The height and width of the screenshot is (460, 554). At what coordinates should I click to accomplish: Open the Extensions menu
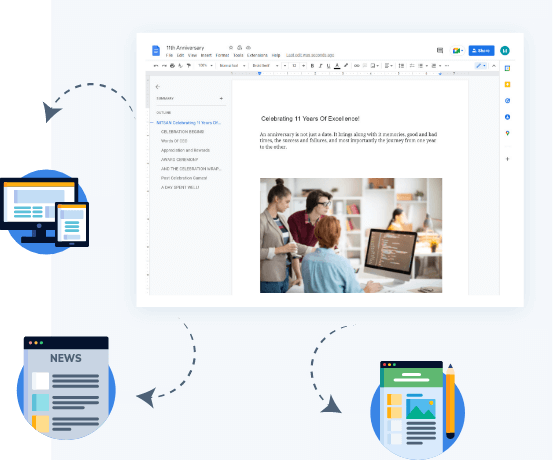point(257,55)
